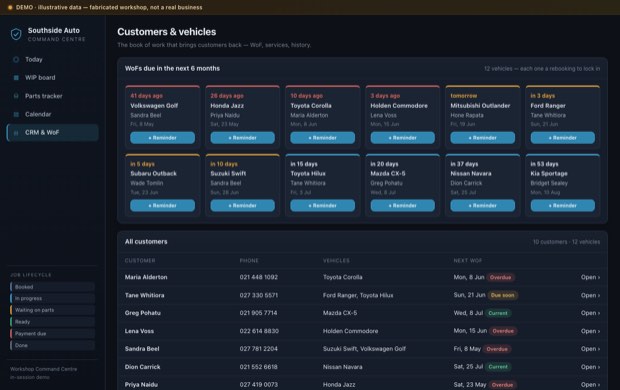Click the Calendar sidebar icon

coord(16,114)
